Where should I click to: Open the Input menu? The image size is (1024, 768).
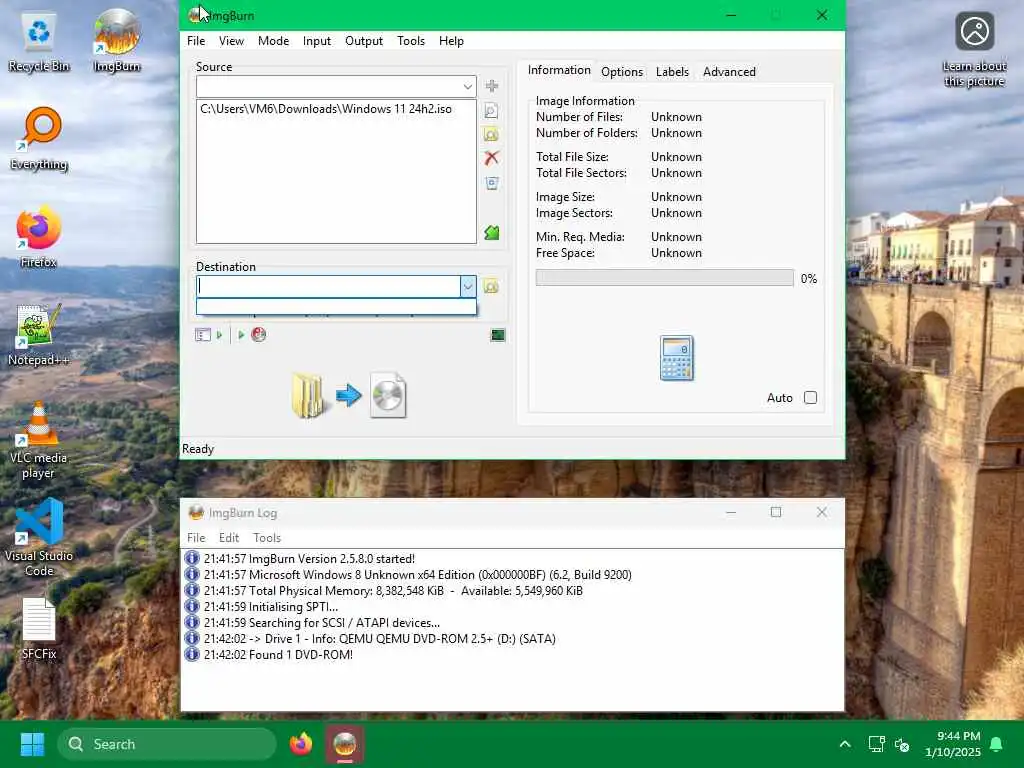click(x=317, y=40)
